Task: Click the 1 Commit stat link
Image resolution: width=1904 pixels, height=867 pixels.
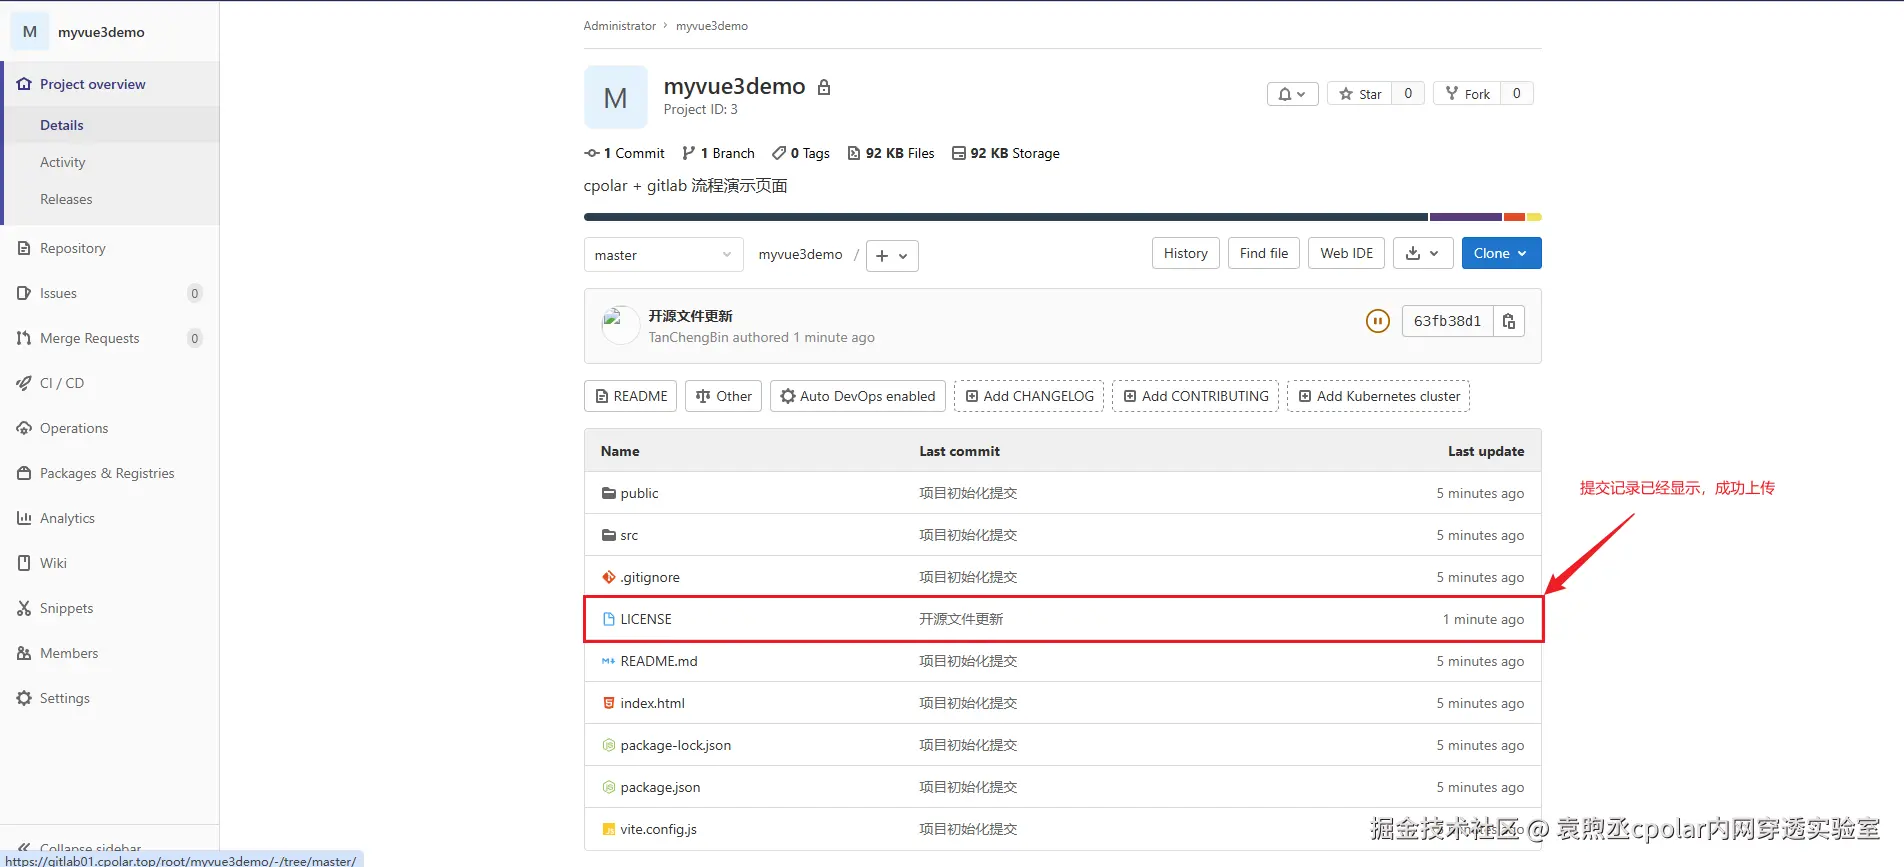Action: (625, 153)
